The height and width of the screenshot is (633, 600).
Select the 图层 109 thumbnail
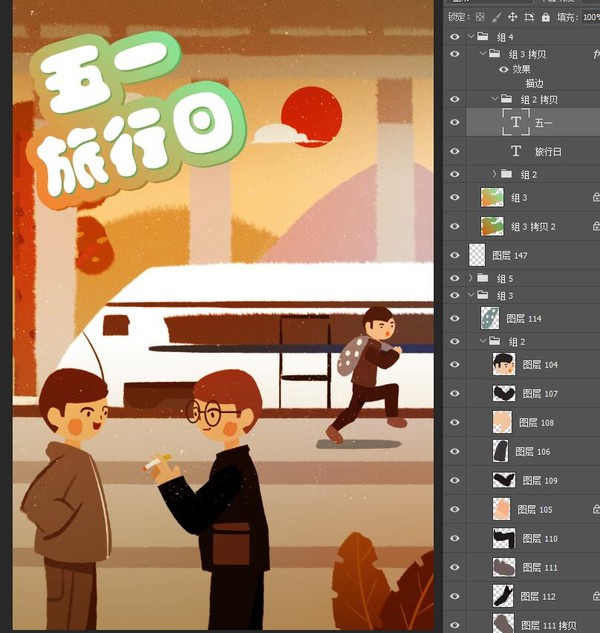(x=504, y=480)
